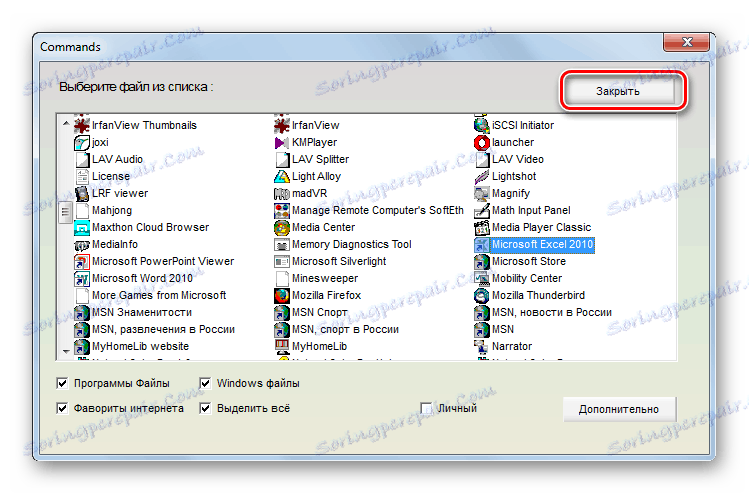Viewport: 749px width, 494px height.
Task: Select the Mobility Center icon
Action: click(482, 279)
